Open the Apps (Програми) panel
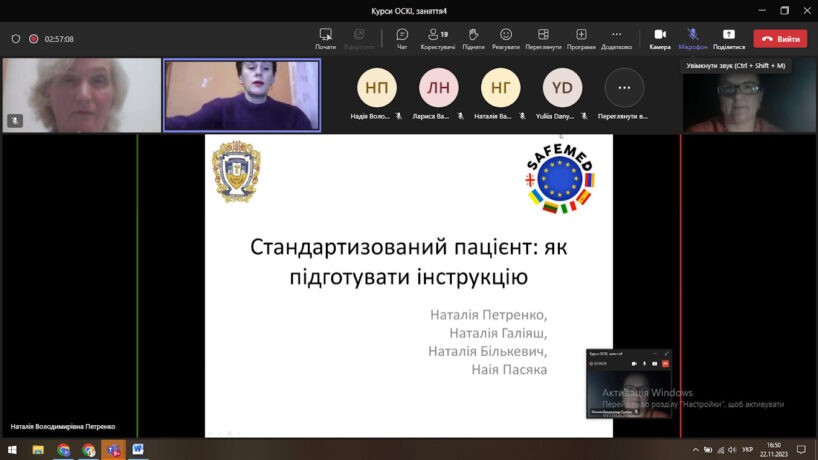The width and height of the screenshot is (818, 460). pyautogui.click(x=581, y=37)
